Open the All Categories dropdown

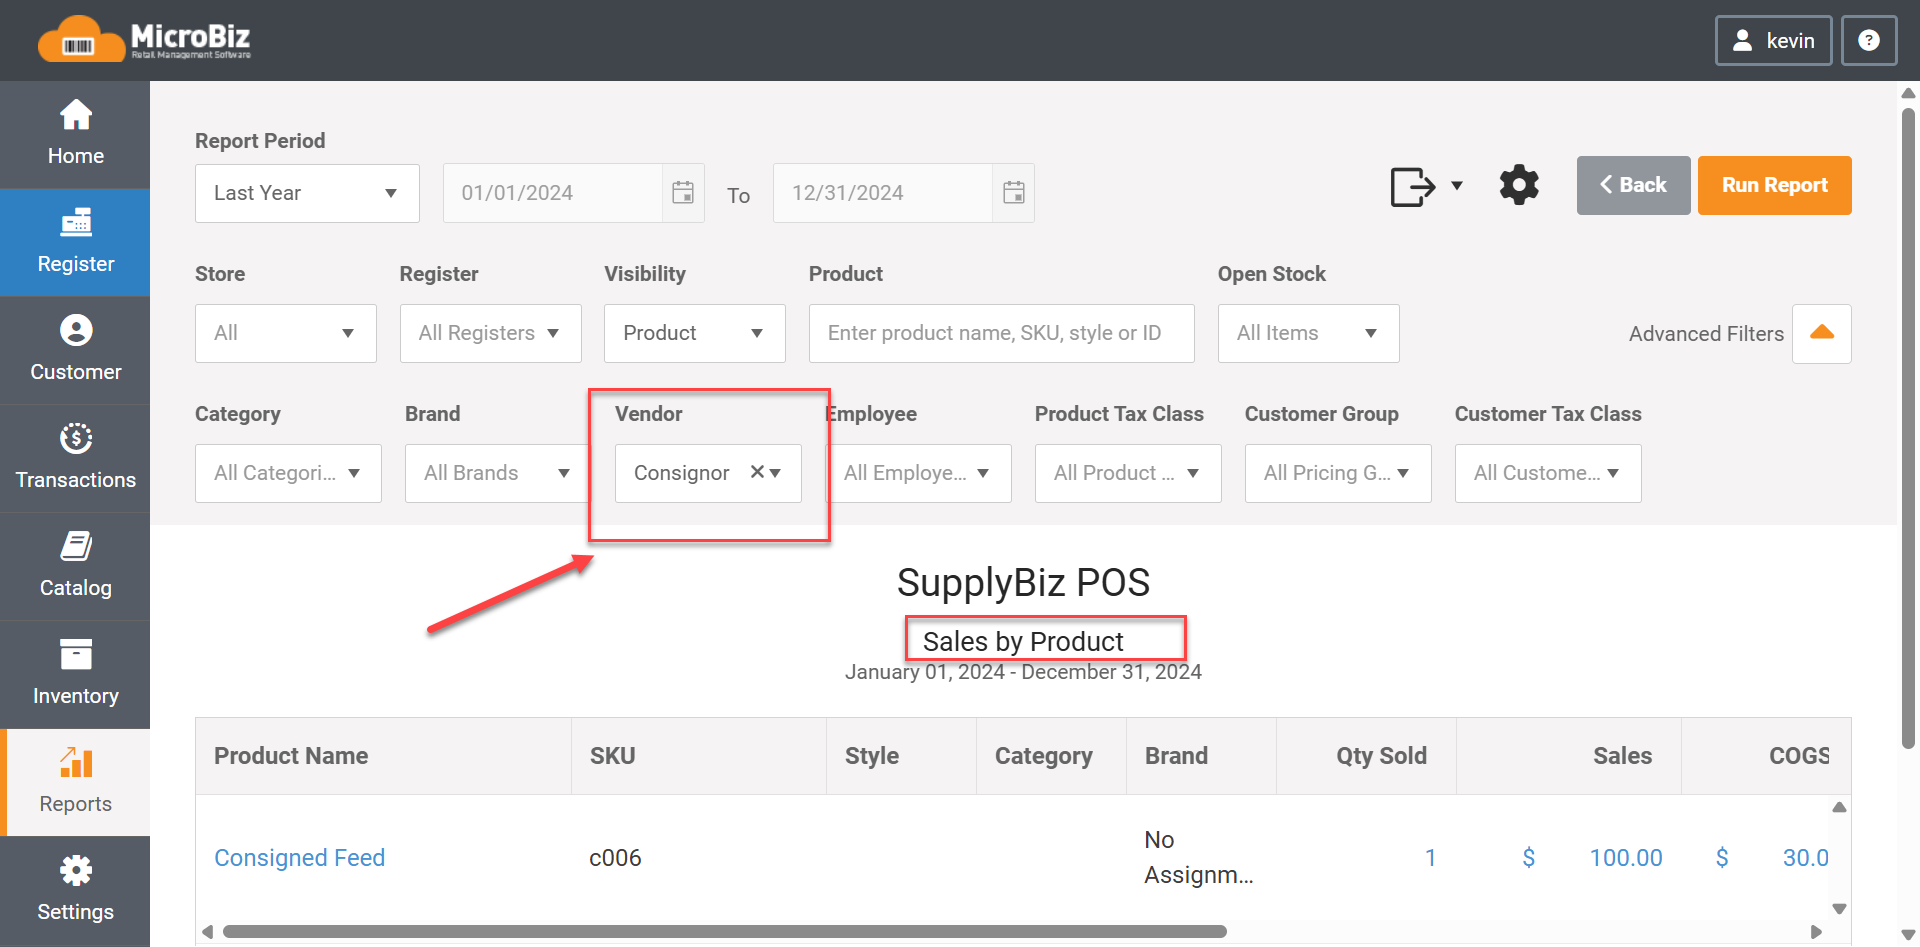pyautogui.click(x=288, y=473)
